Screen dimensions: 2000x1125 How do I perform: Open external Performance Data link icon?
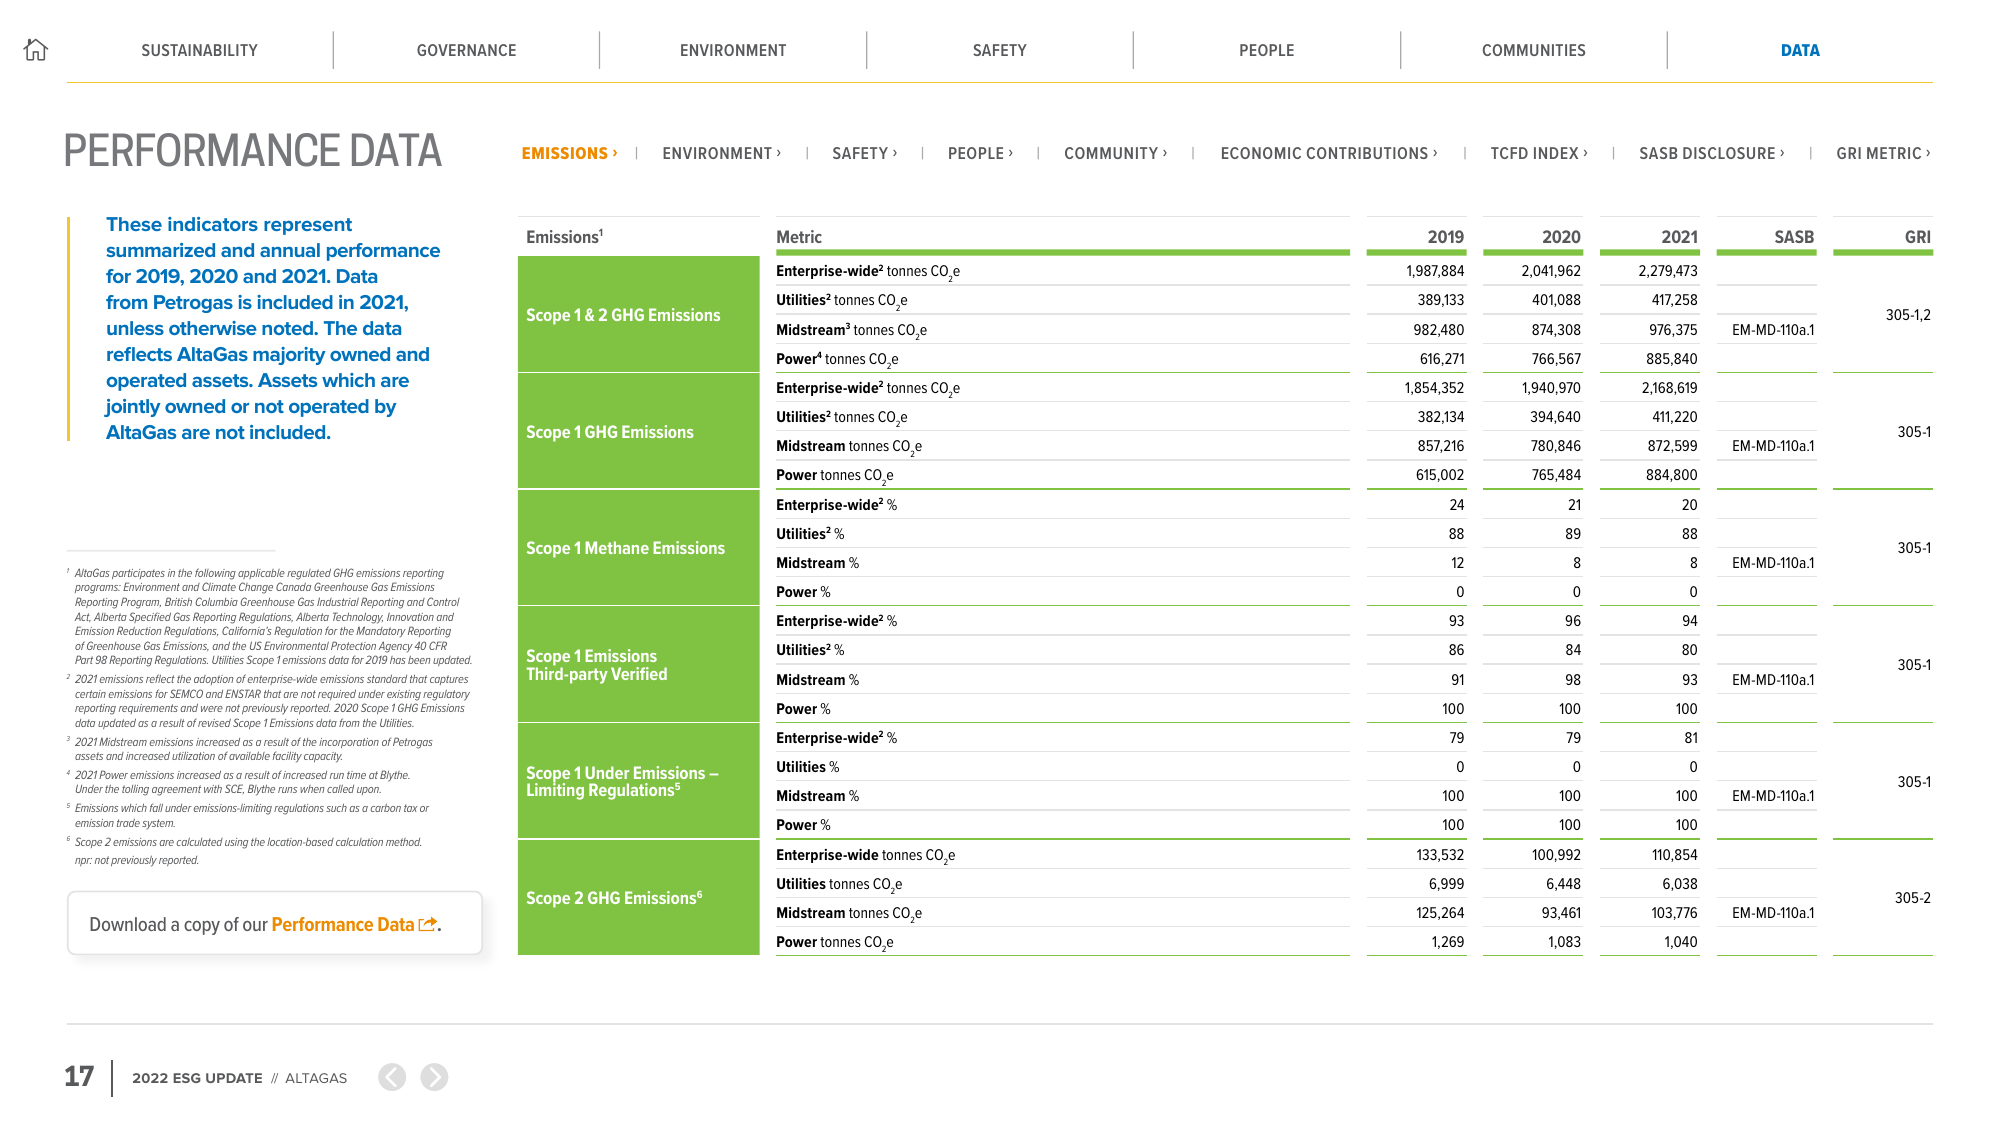pyautogui.click(x=427, y=924)
